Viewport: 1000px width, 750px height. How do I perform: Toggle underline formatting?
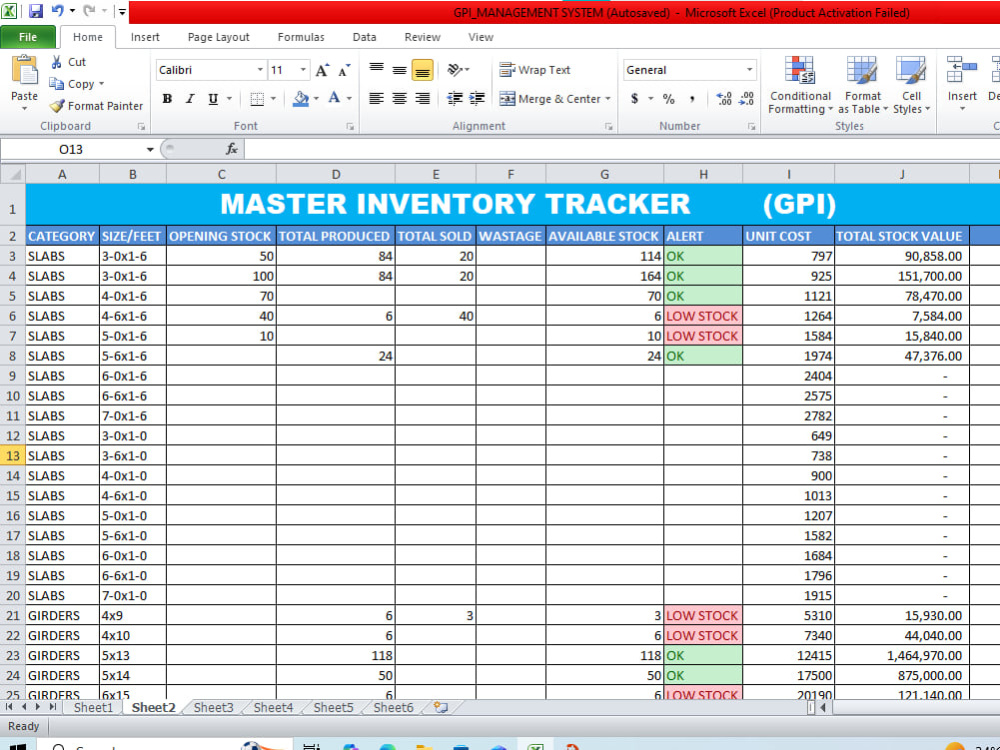213,99
